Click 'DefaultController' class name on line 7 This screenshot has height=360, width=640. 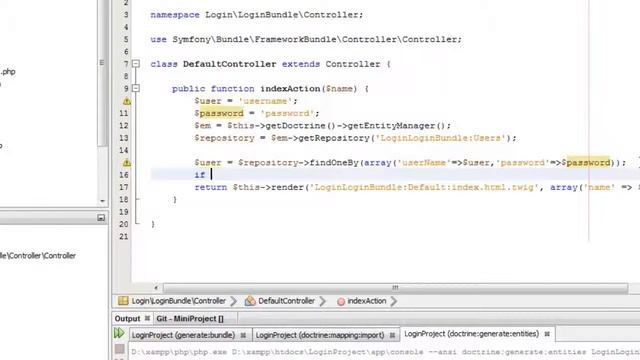(229, 64)
